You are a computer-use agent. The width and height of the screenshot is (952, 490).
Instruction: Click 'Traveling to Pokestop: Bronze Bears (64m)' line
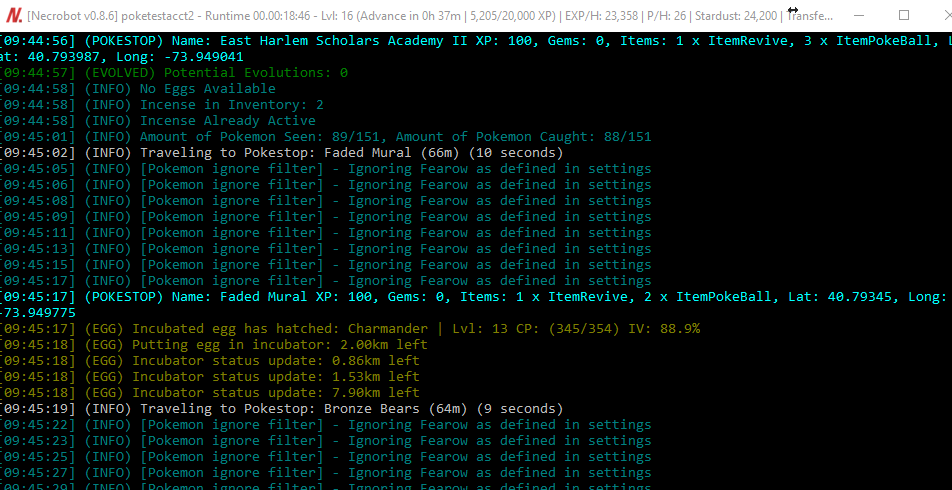click(282, 409)
